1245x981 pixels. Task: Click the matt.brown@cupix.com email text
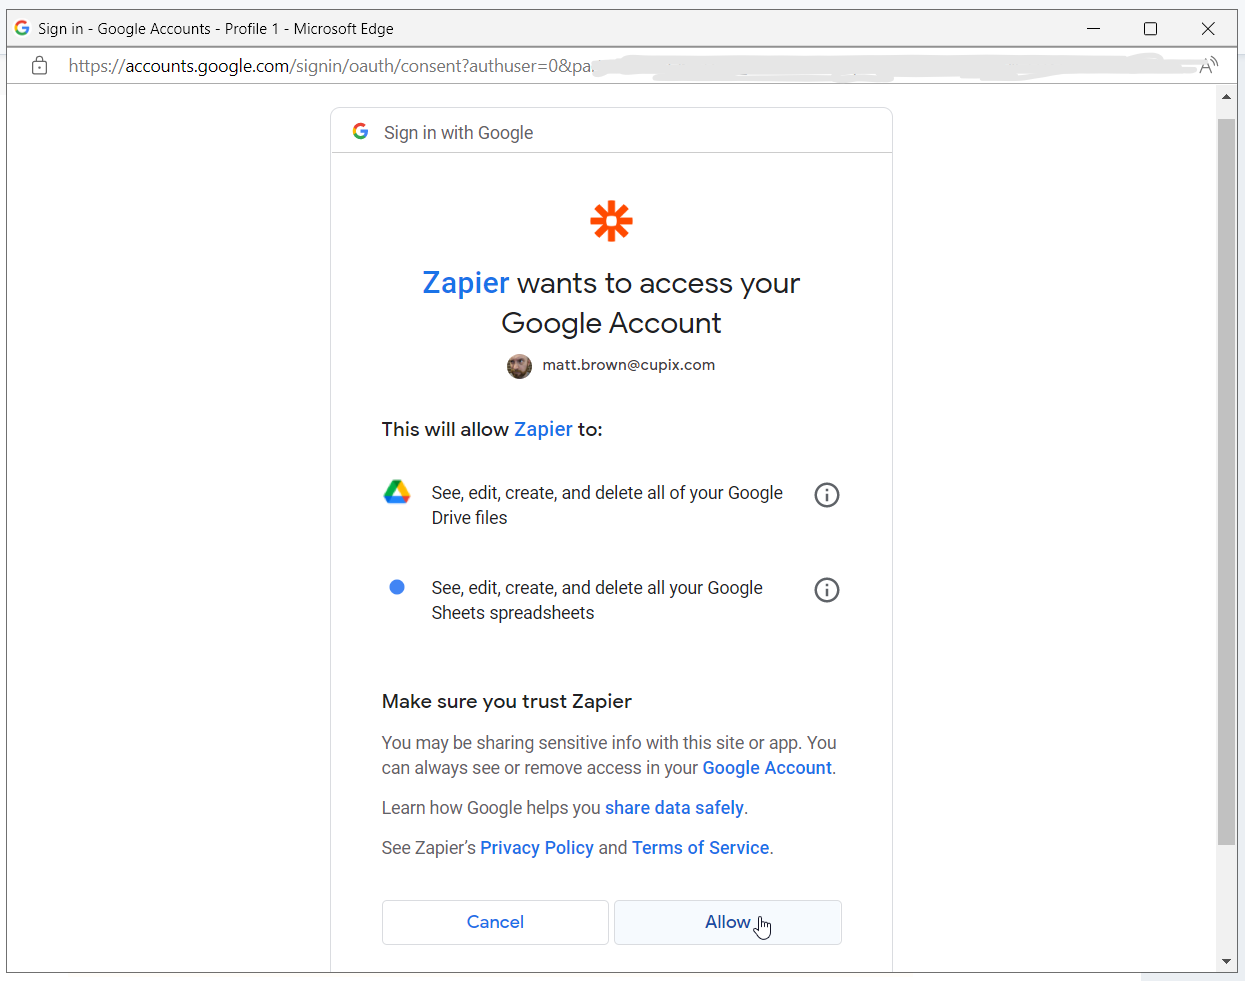coord(629,365)
